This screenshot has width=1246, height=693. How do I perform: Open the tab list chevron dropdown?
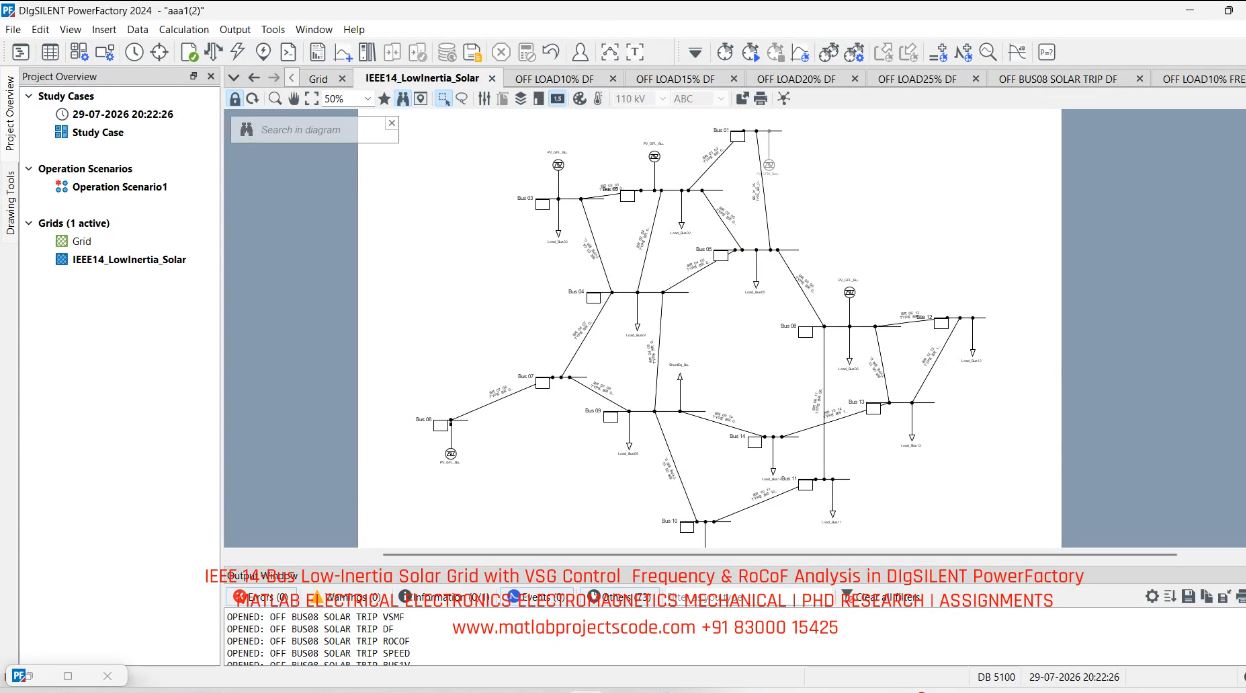234,77
